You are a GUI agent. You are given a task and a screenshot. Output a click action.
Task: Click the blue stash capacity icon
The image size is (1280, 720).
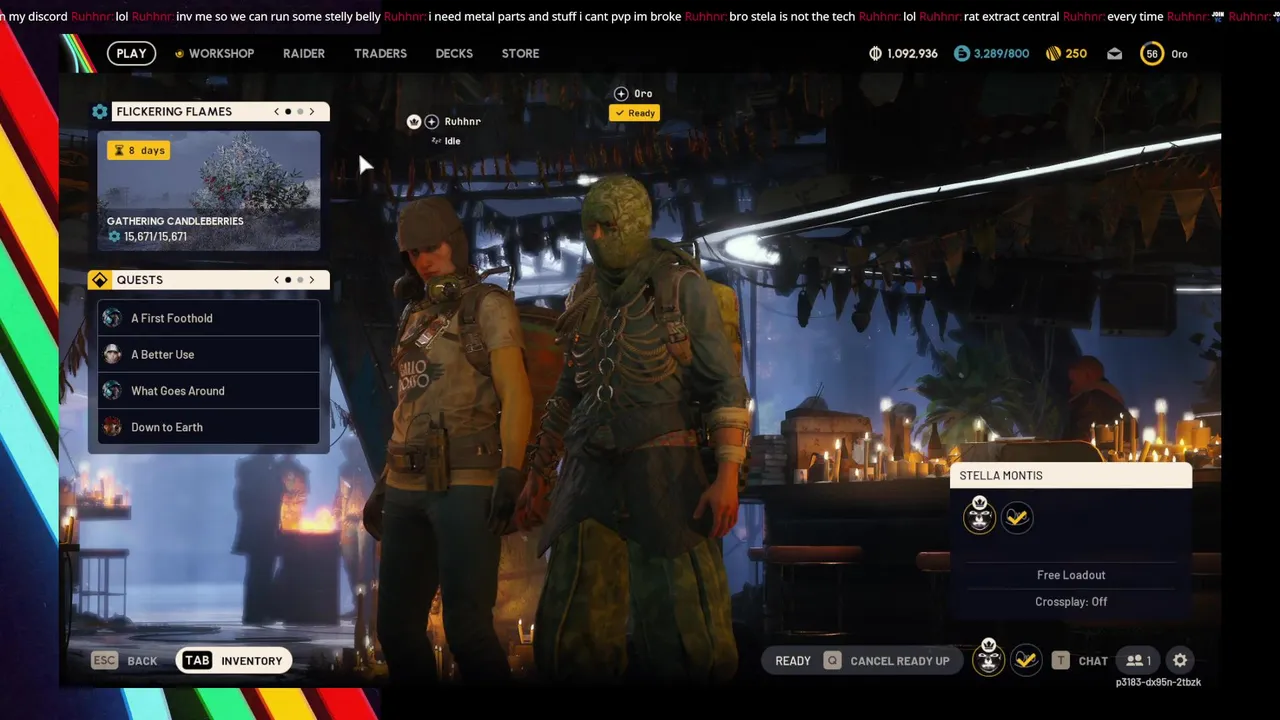(x=962, y=53)
